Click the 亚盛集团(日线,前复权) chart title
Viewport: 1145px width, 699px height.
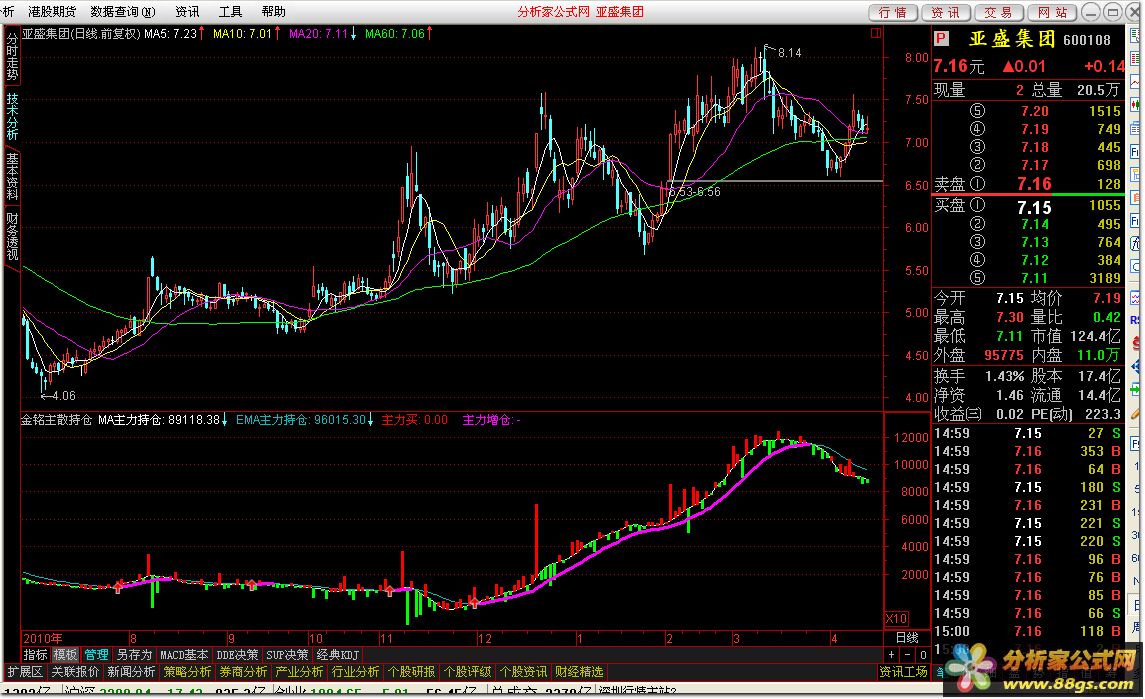pyautogui.click(x=81, y=34)
